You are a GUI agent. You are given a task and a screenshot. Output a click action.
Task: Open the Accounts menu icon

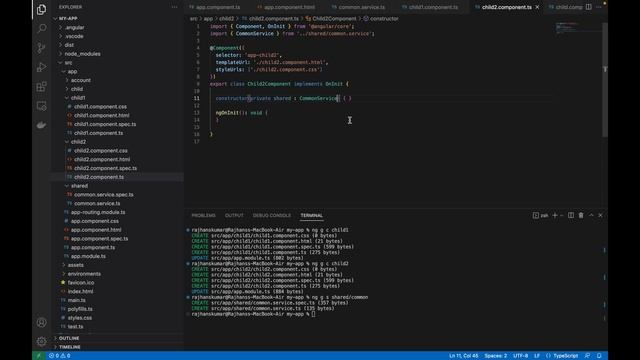click(41, 322)
